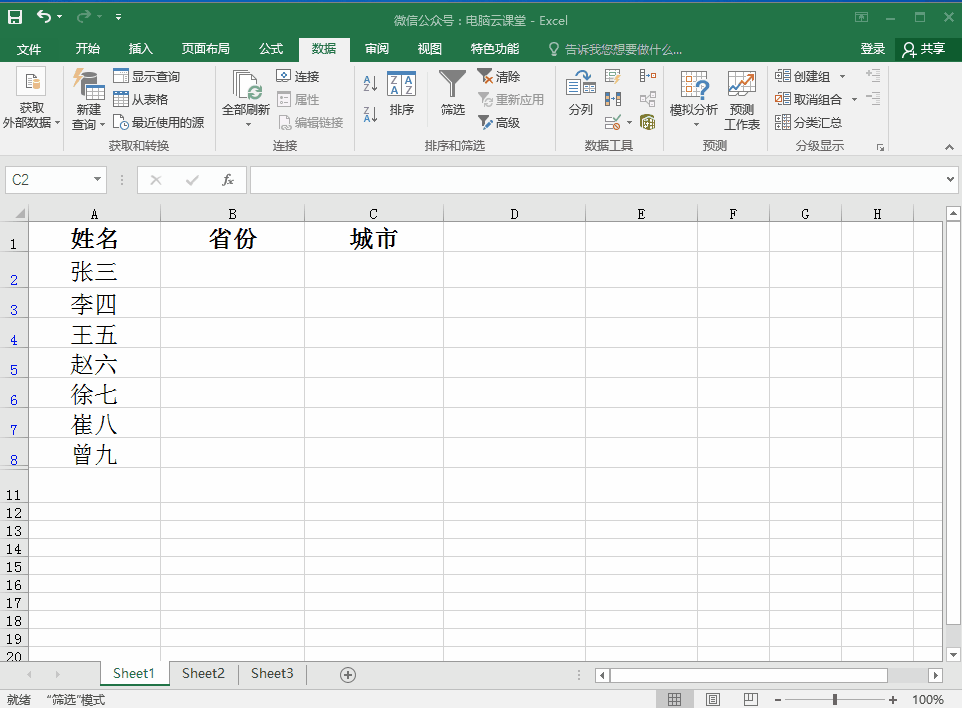
Task: Switch to Page Layout view
Action: click(x=712, y=699)
